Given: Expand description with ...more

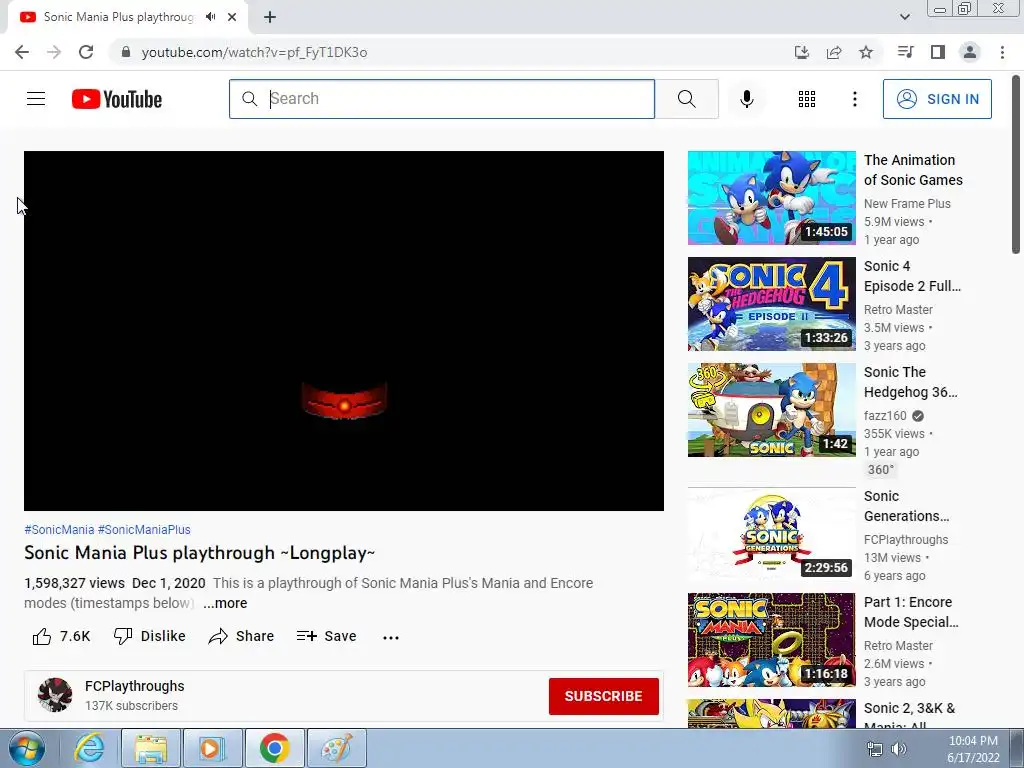Looking at the screenshot, I should [x=225, y=603].
